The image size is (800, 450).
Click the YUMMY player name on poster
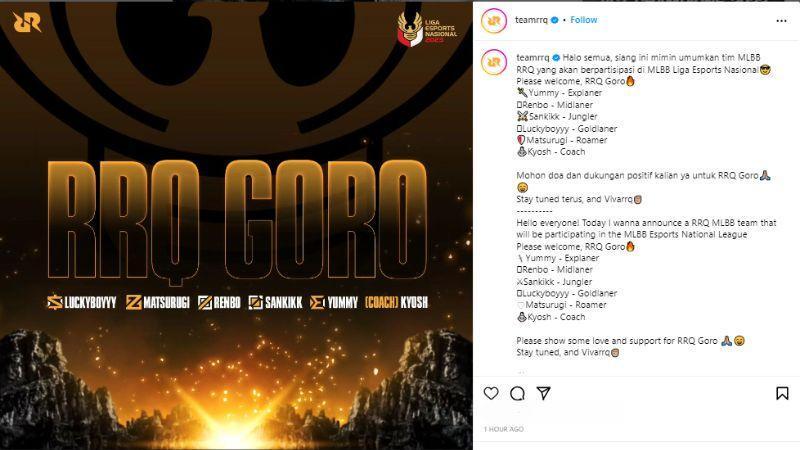pyautogui.click(x=334, y=303)
